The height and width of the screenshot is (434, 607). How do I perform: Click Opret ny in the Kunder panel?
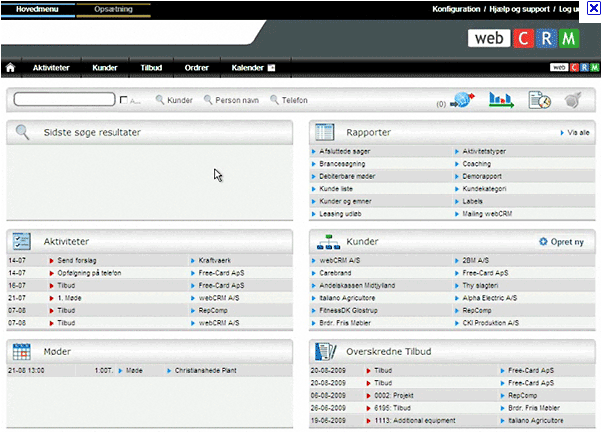(x=561, y=242)
